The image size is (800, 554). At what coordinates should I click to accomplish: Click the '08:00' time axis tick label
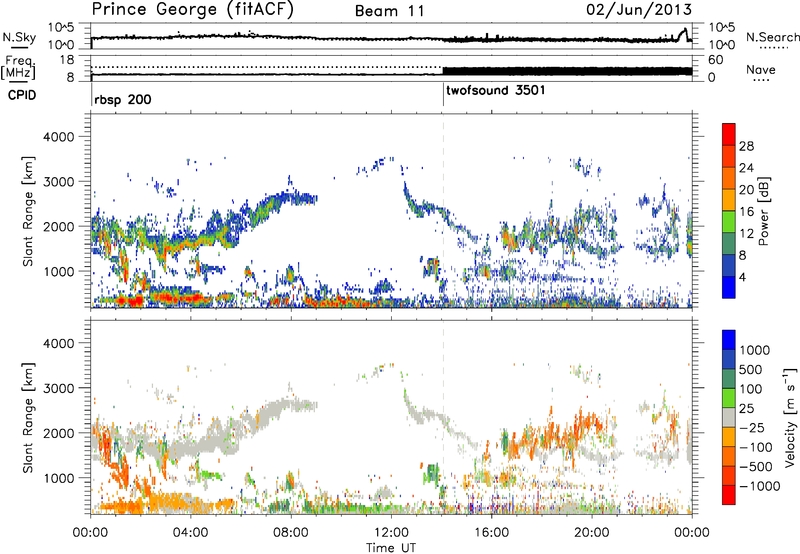pyautogui.click(x=291, y=533)
